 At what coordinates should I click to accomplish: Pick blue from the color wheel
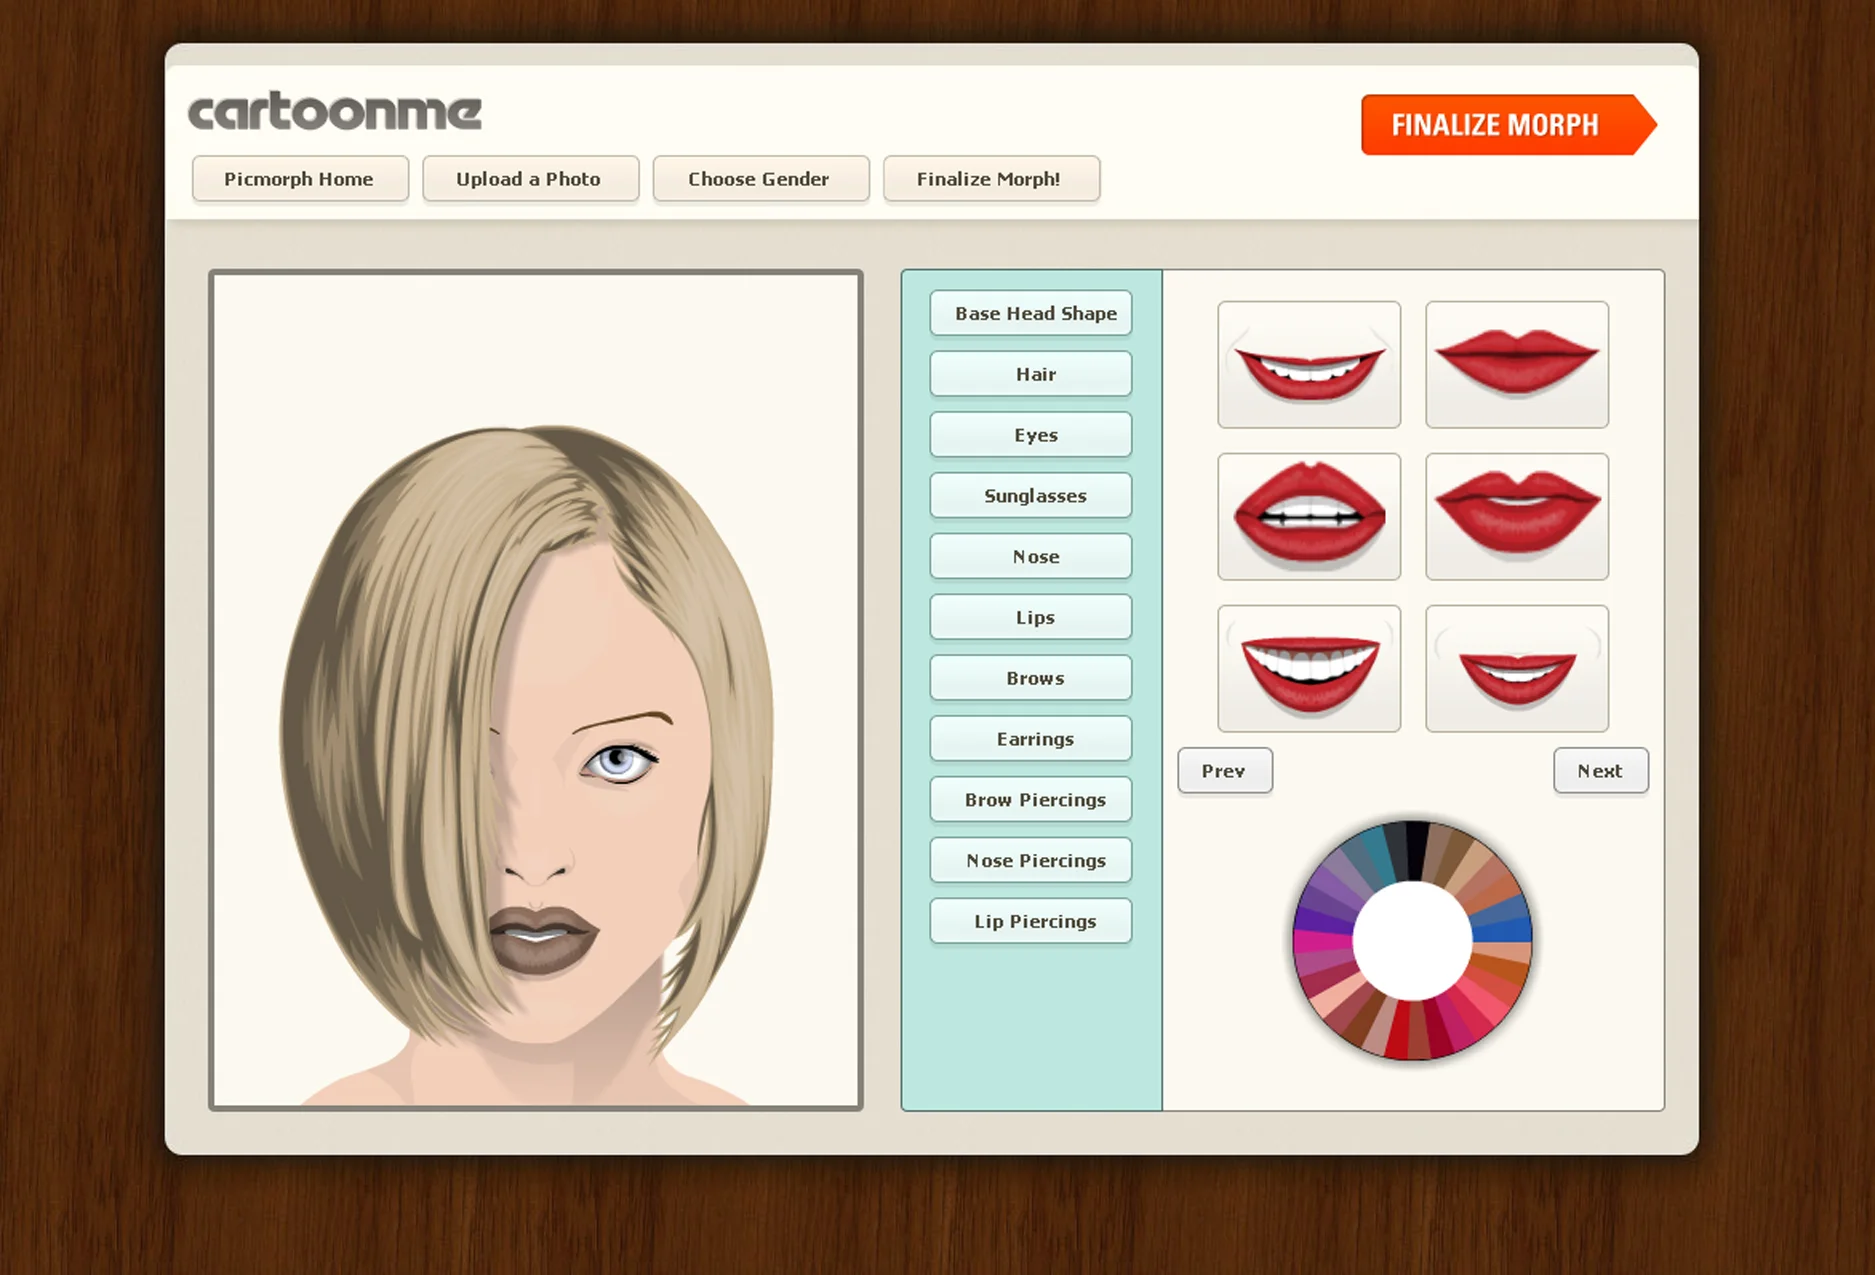(1503, 930)
